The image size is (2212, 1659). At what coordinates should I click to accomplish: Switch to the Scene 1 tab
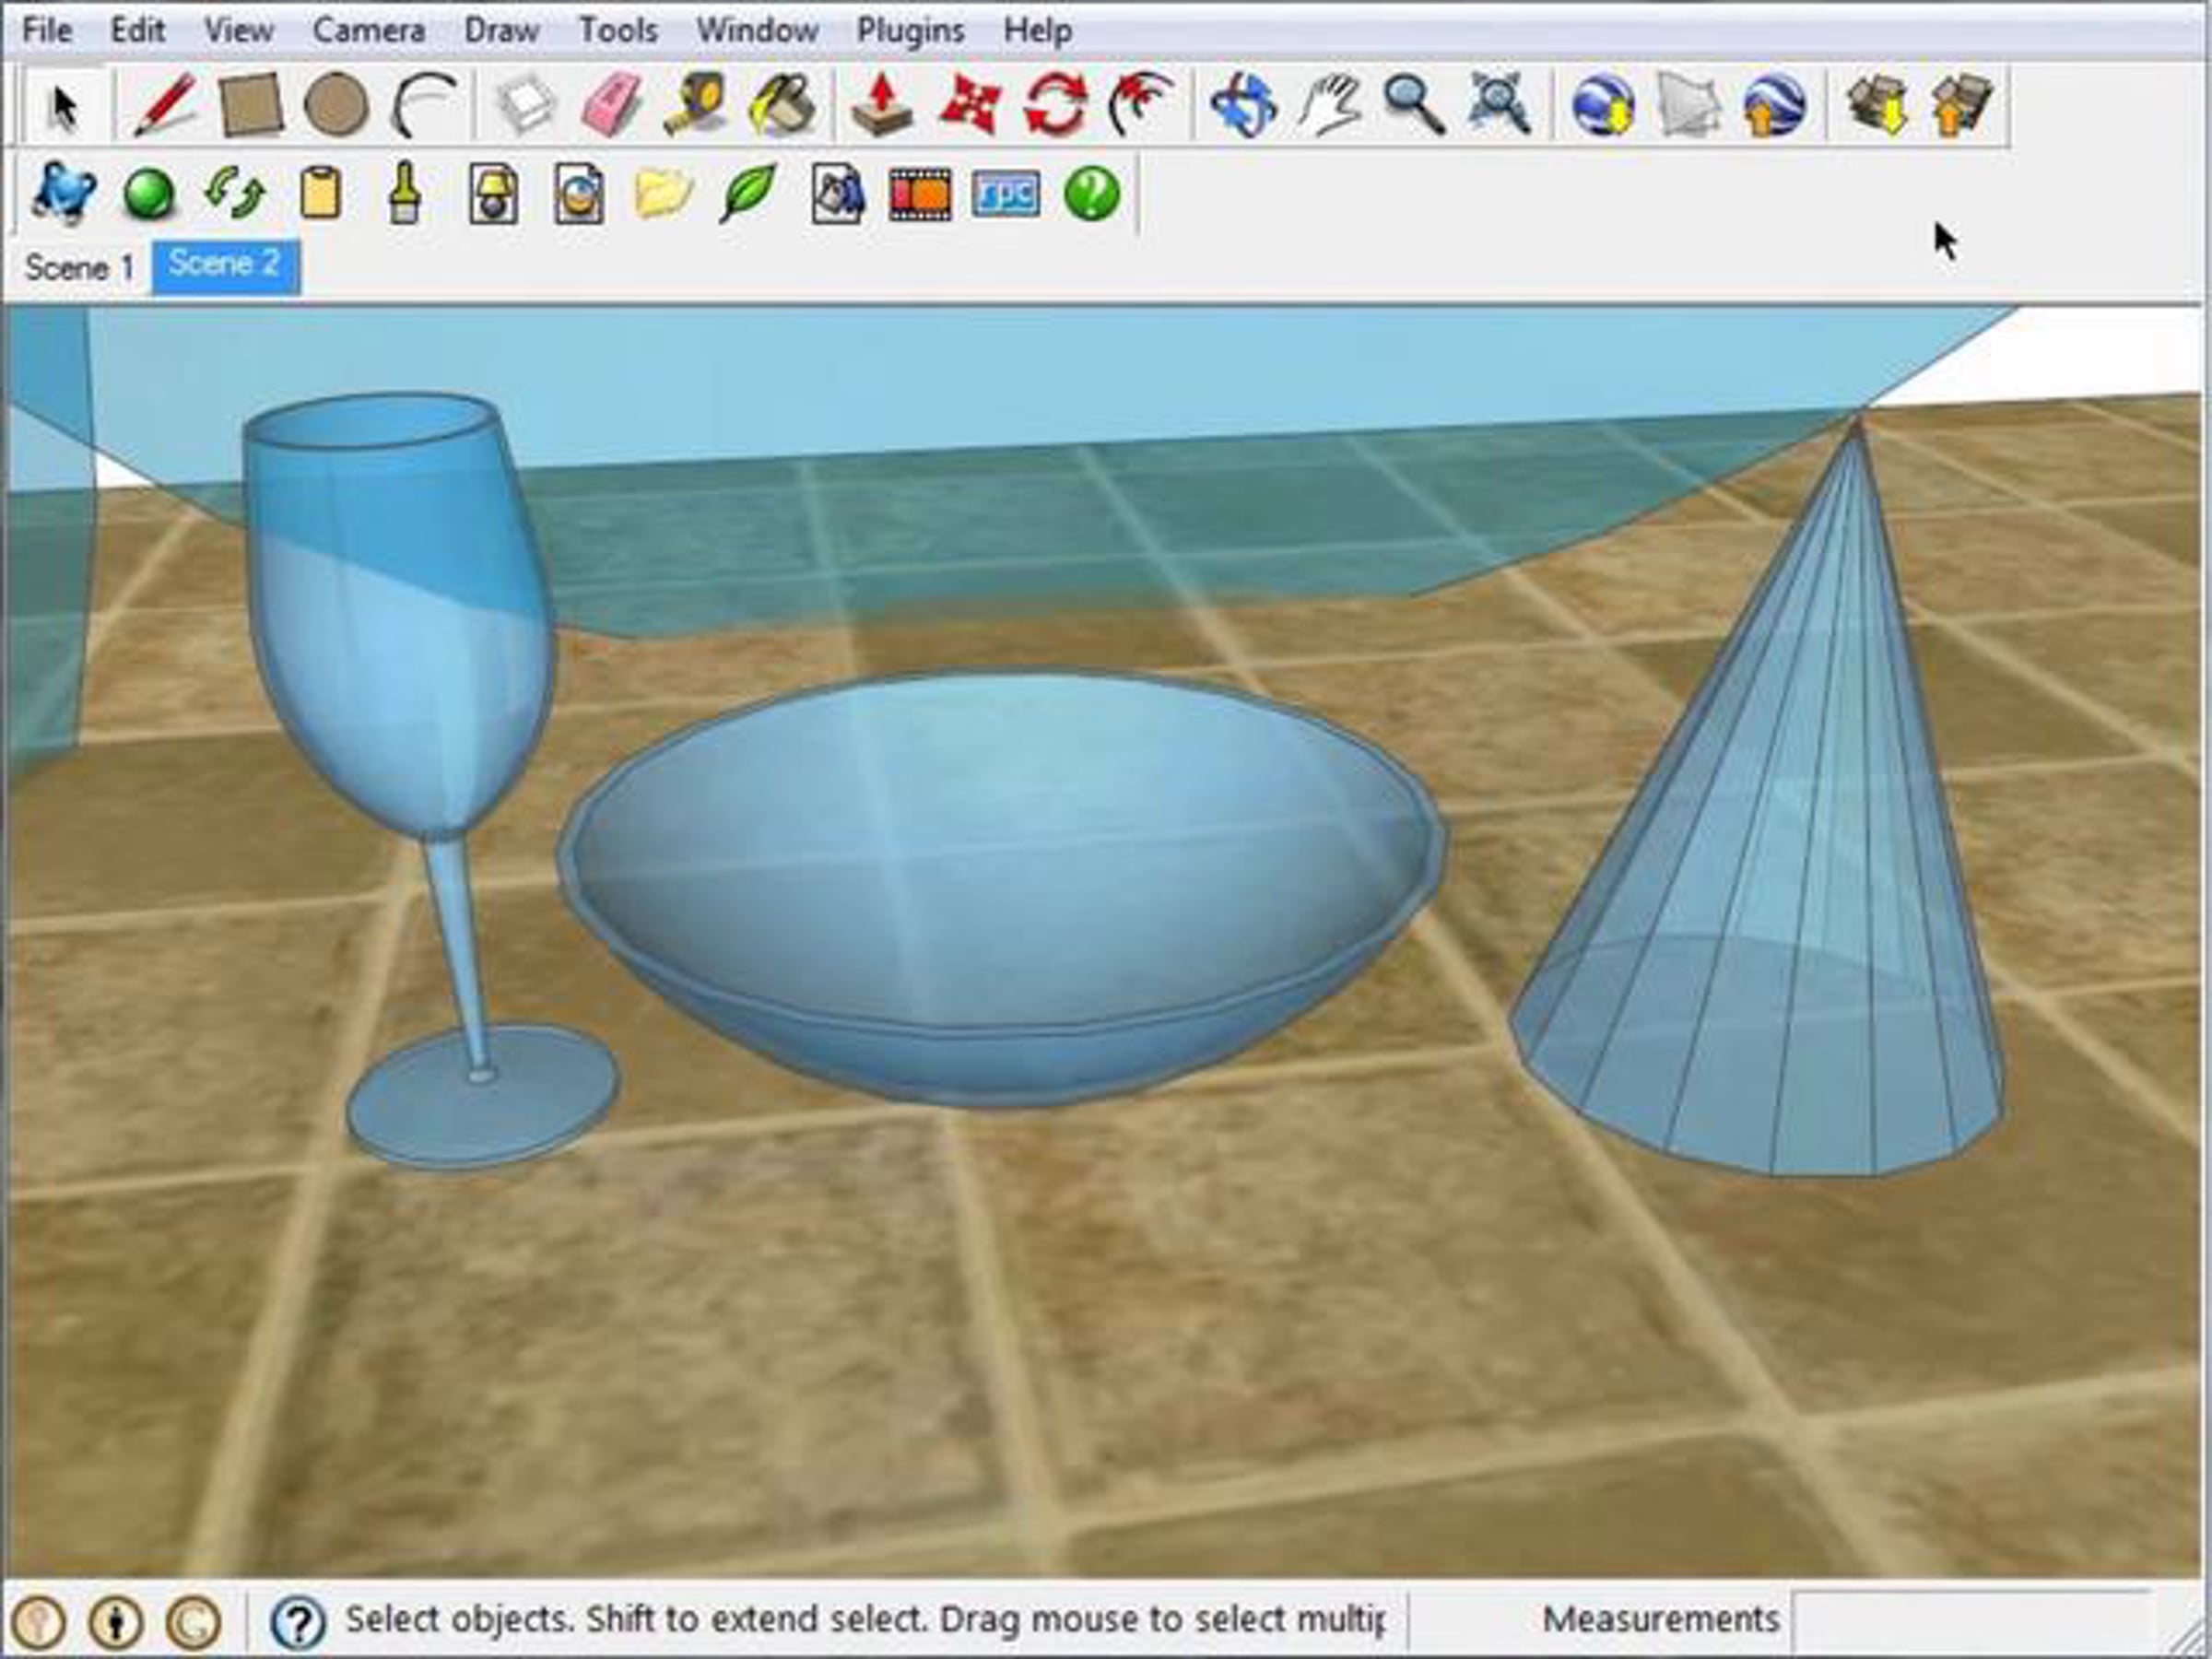coord(78,267)
